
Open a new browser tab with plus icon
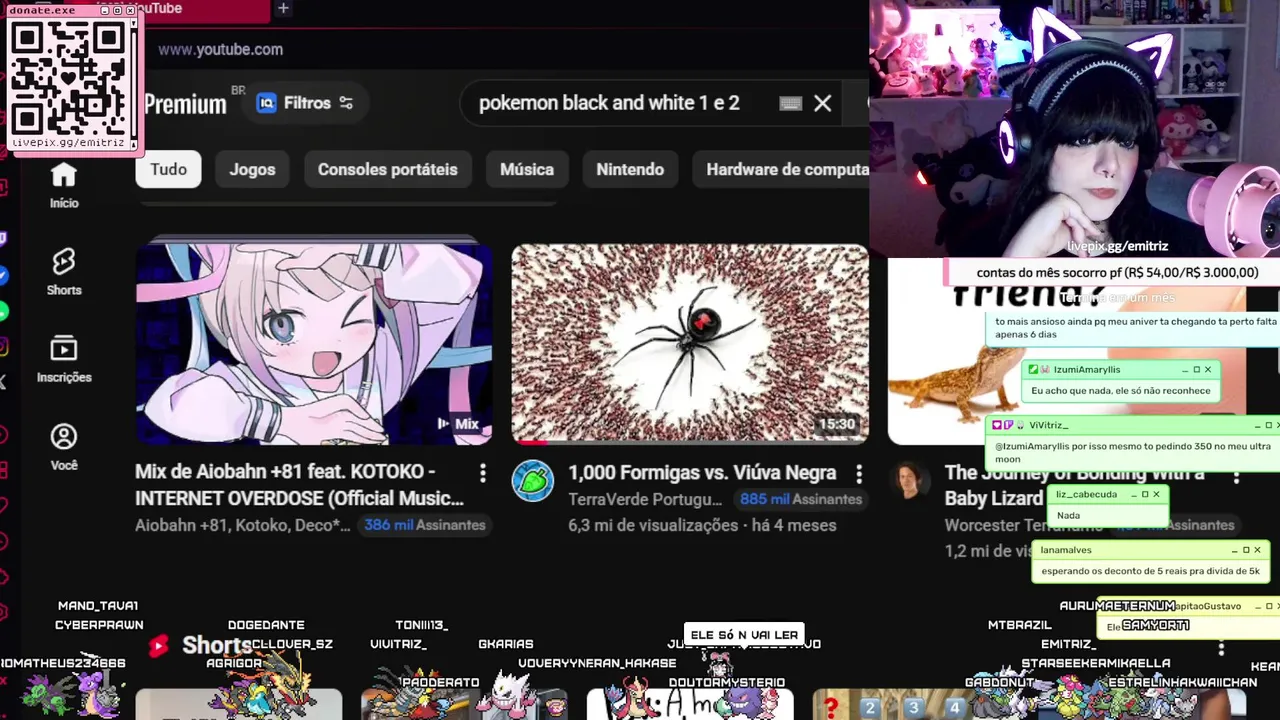pos(283,8)
